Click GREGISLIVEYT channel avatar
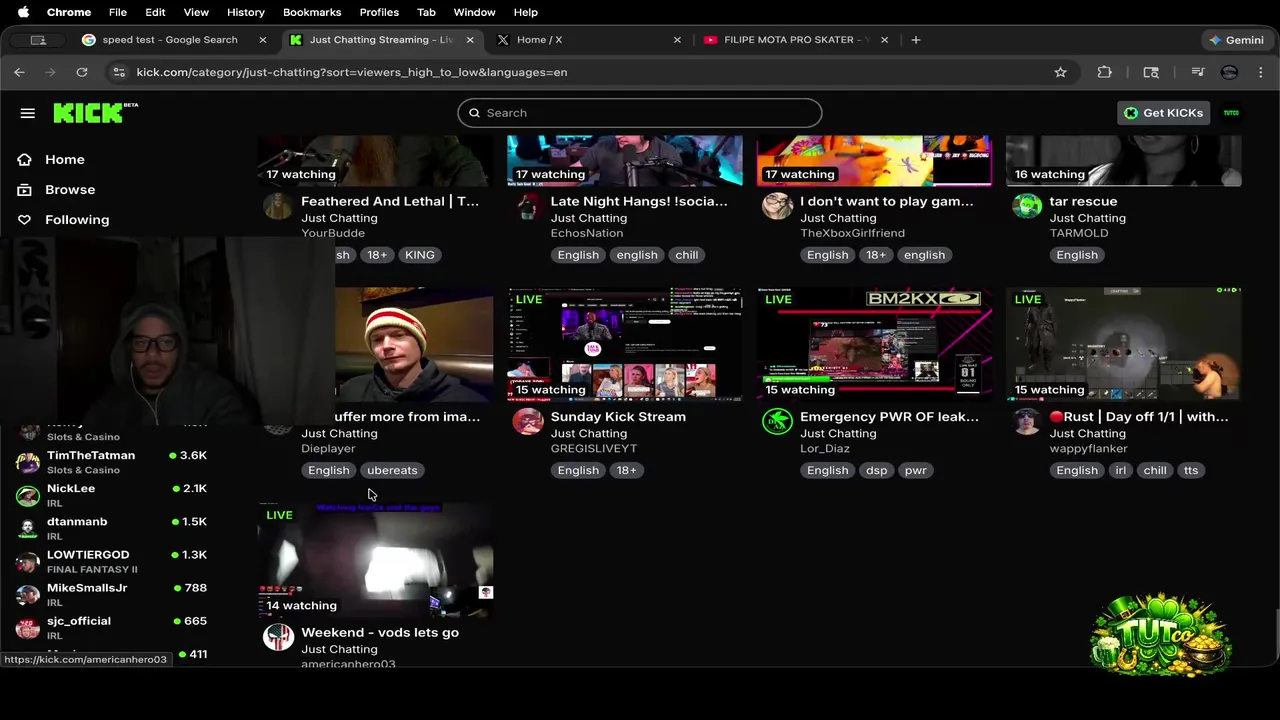Screen dimensions: 1280x720 (x=527, y=421)
